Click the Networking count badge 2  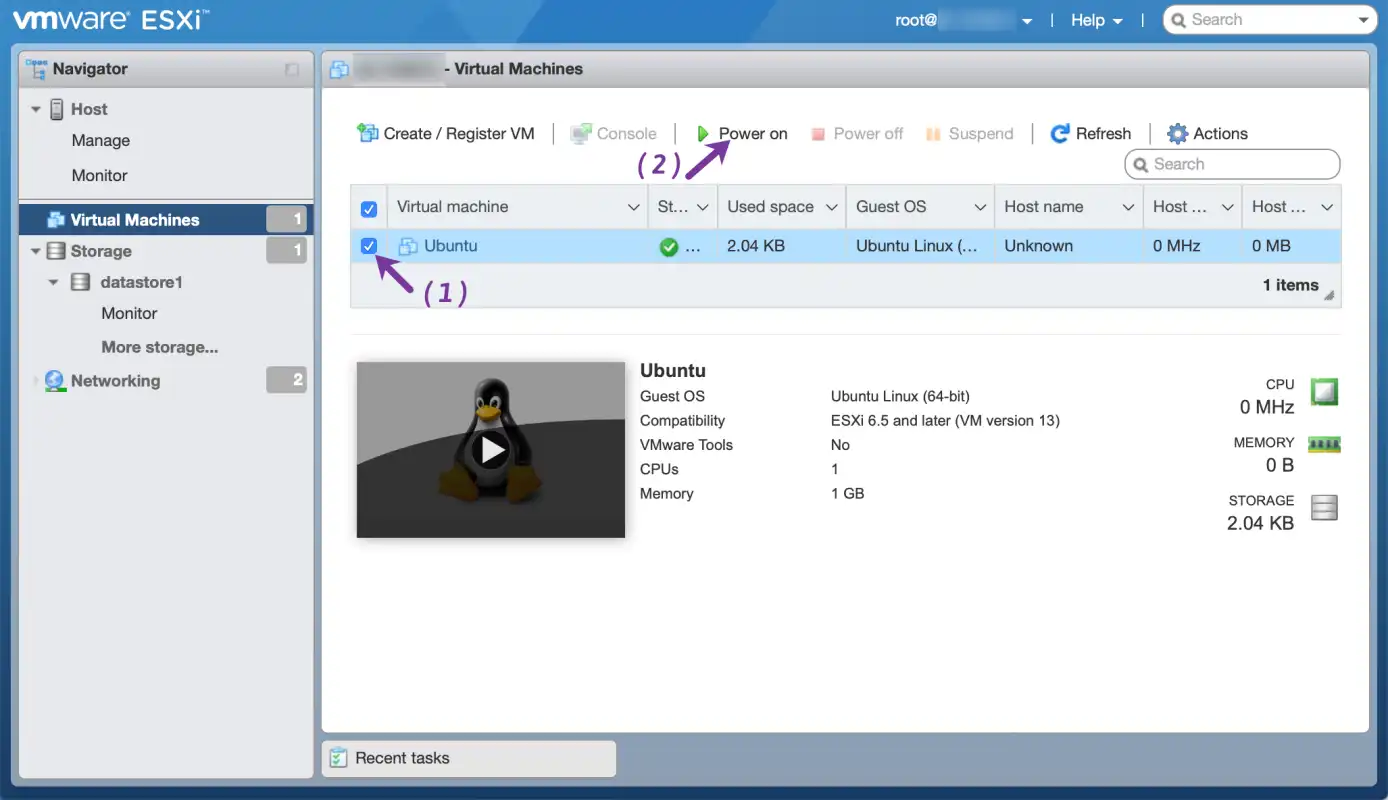286,380
